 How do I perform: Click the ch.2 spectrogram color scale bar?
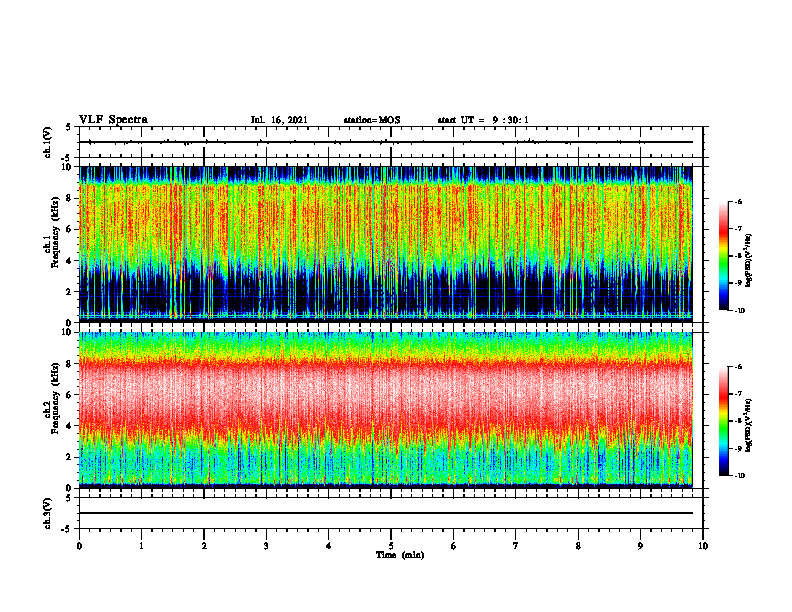pos(723,421)
